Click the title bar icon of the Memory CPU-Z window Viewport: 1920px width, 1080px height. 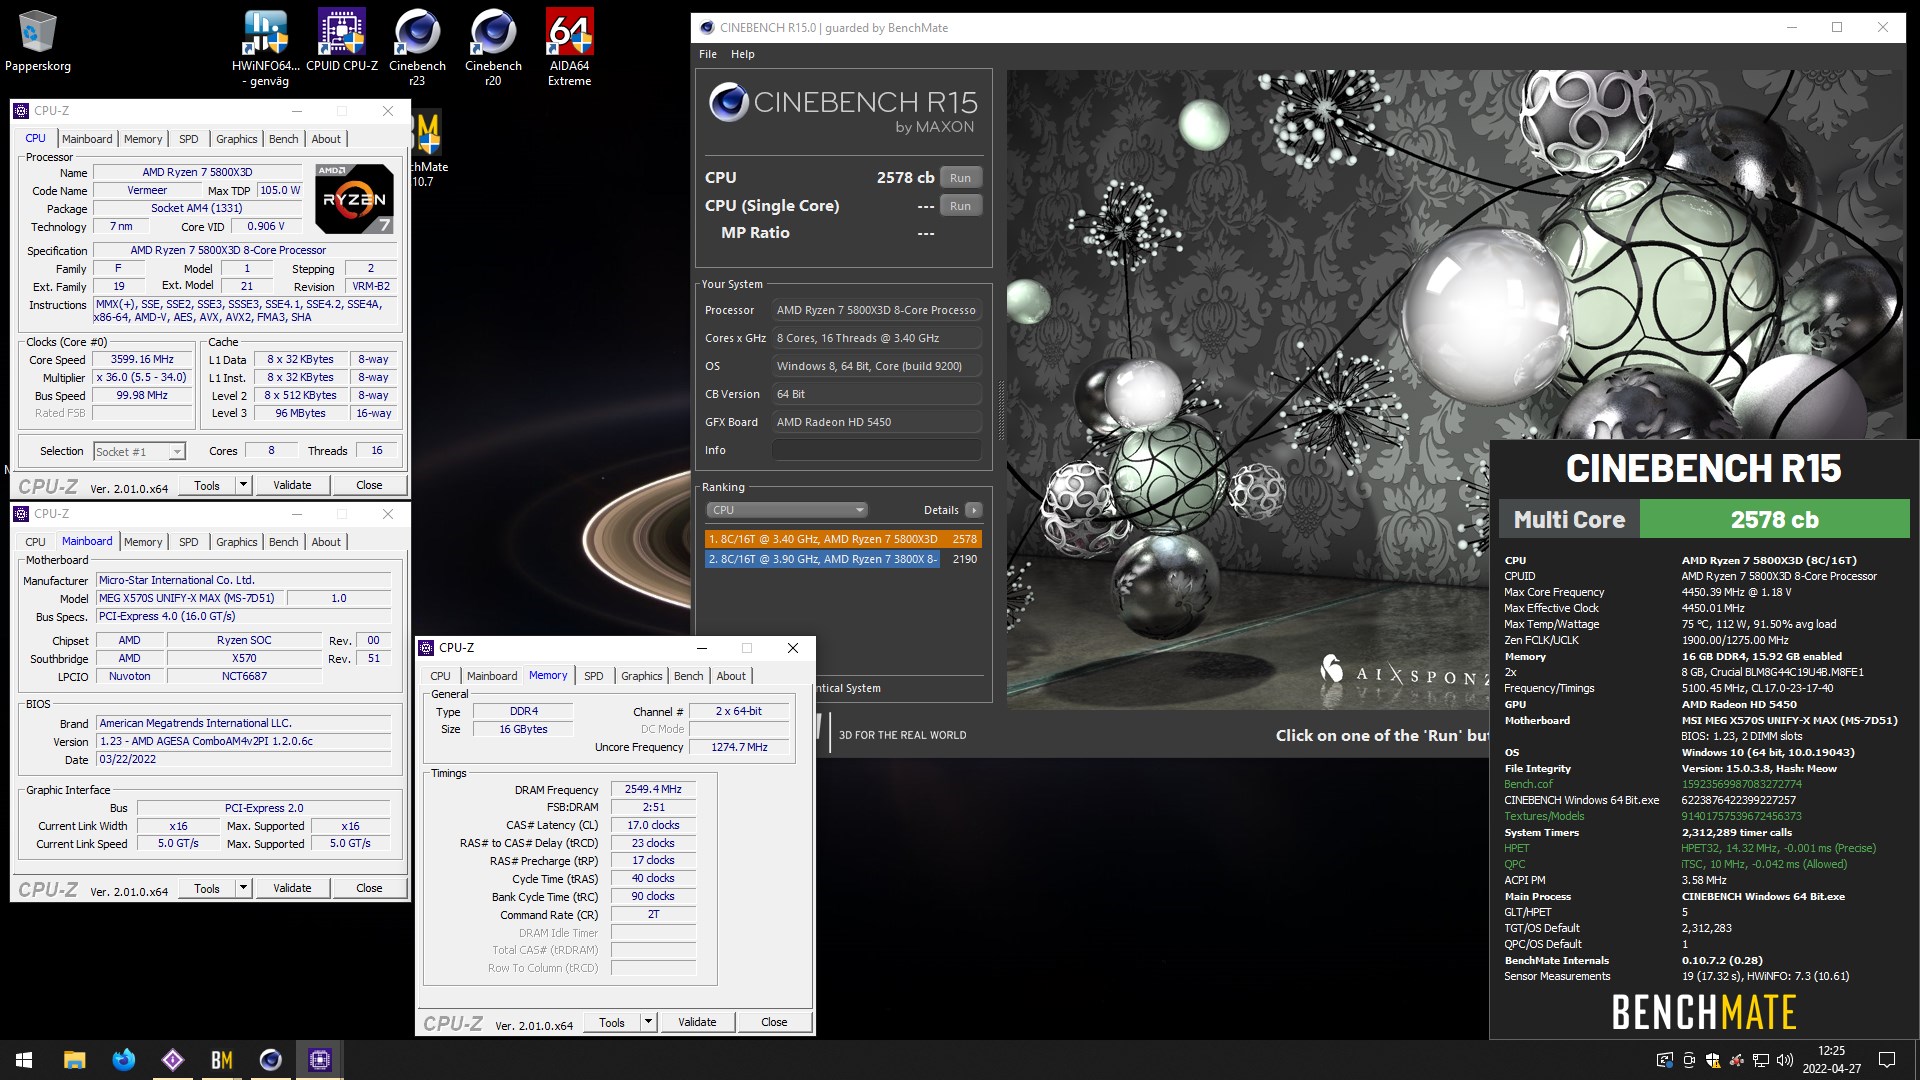(x=426, y=648)
